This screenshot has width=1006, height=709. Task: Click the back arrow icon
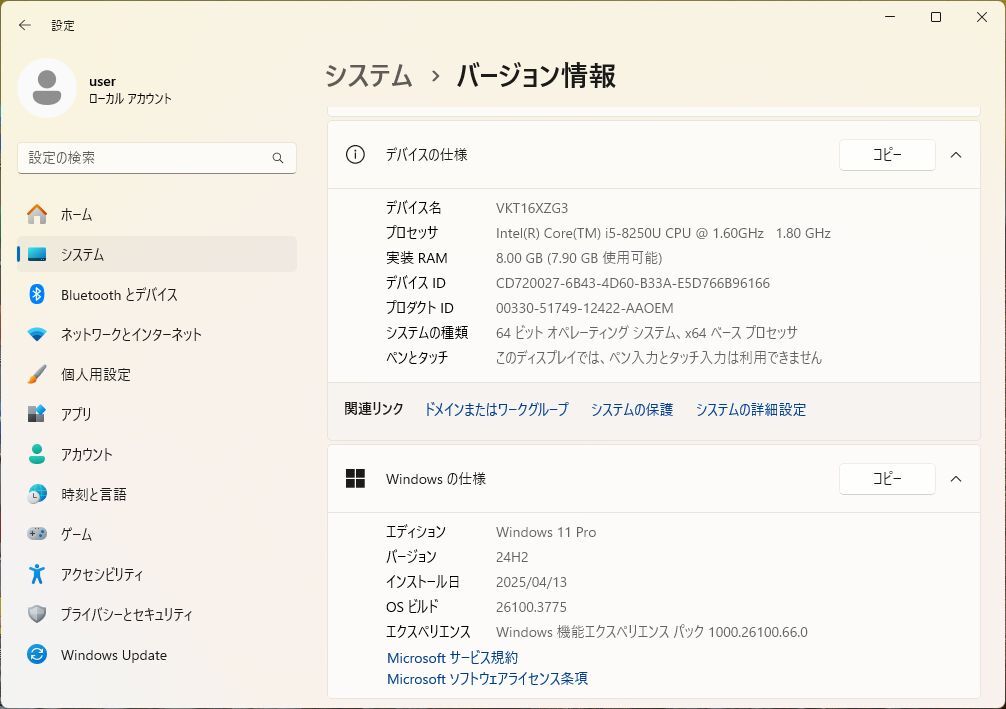point(25,25)
